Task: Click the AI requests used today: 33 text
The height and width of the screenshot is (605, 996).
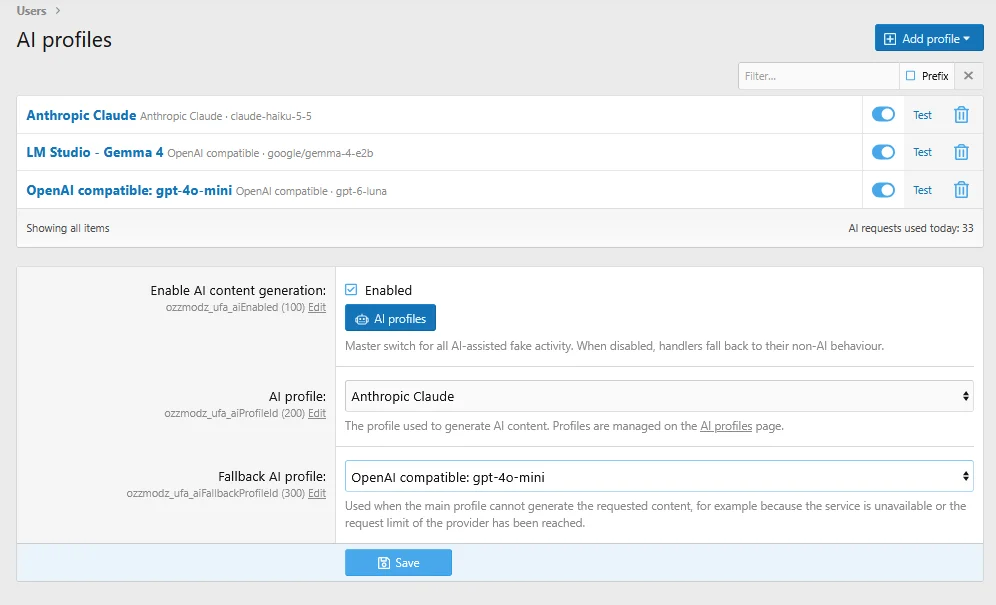Action: click(910, 228)
